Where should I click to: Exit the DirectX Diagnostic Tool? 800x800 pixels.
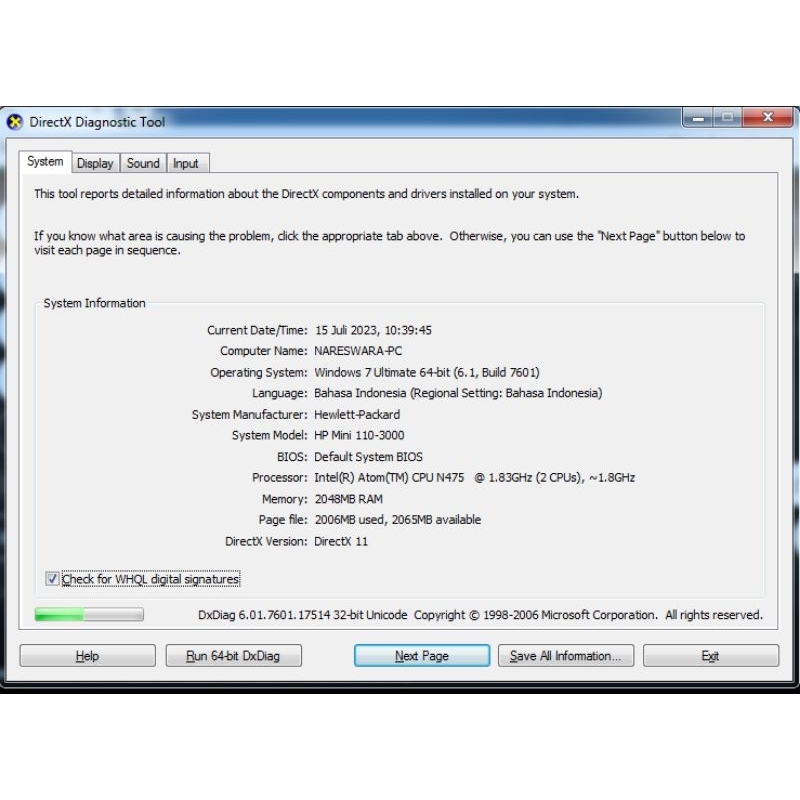click(711, 656)
